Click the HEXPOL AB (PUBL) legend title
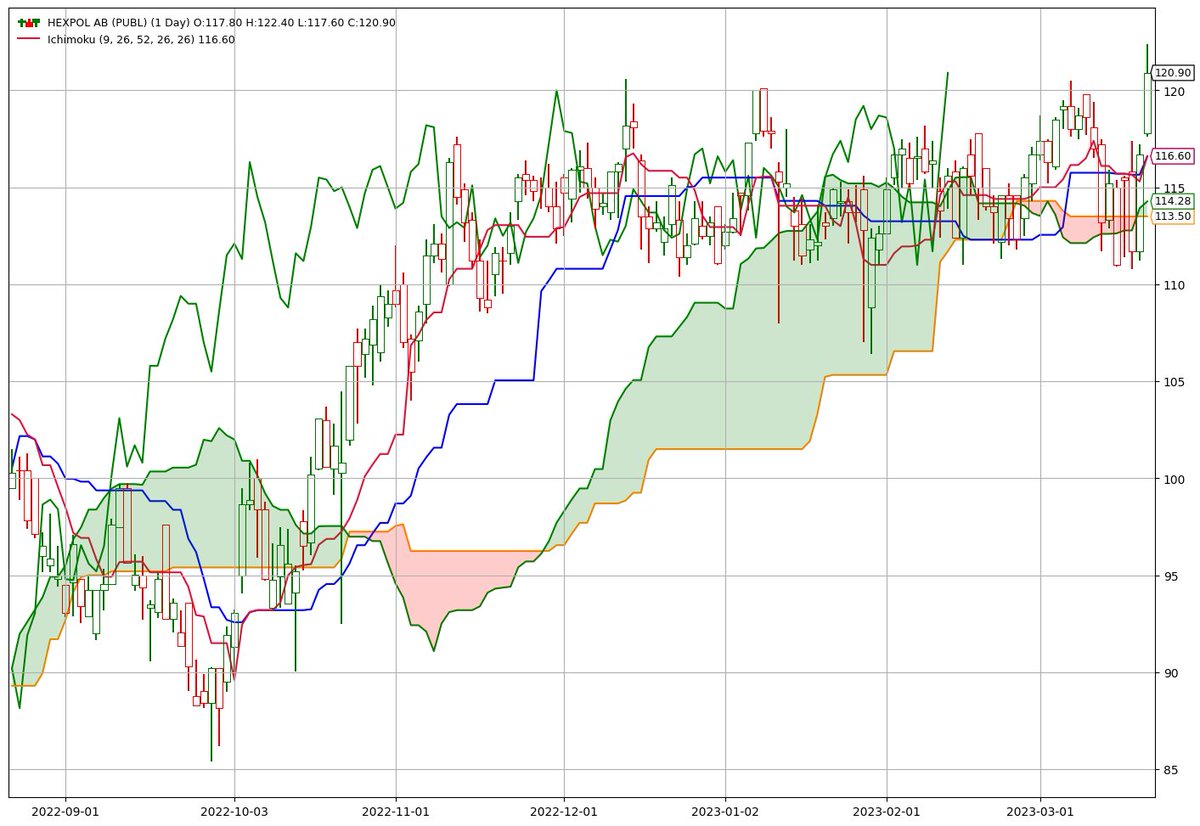 (x=221, y=22)
